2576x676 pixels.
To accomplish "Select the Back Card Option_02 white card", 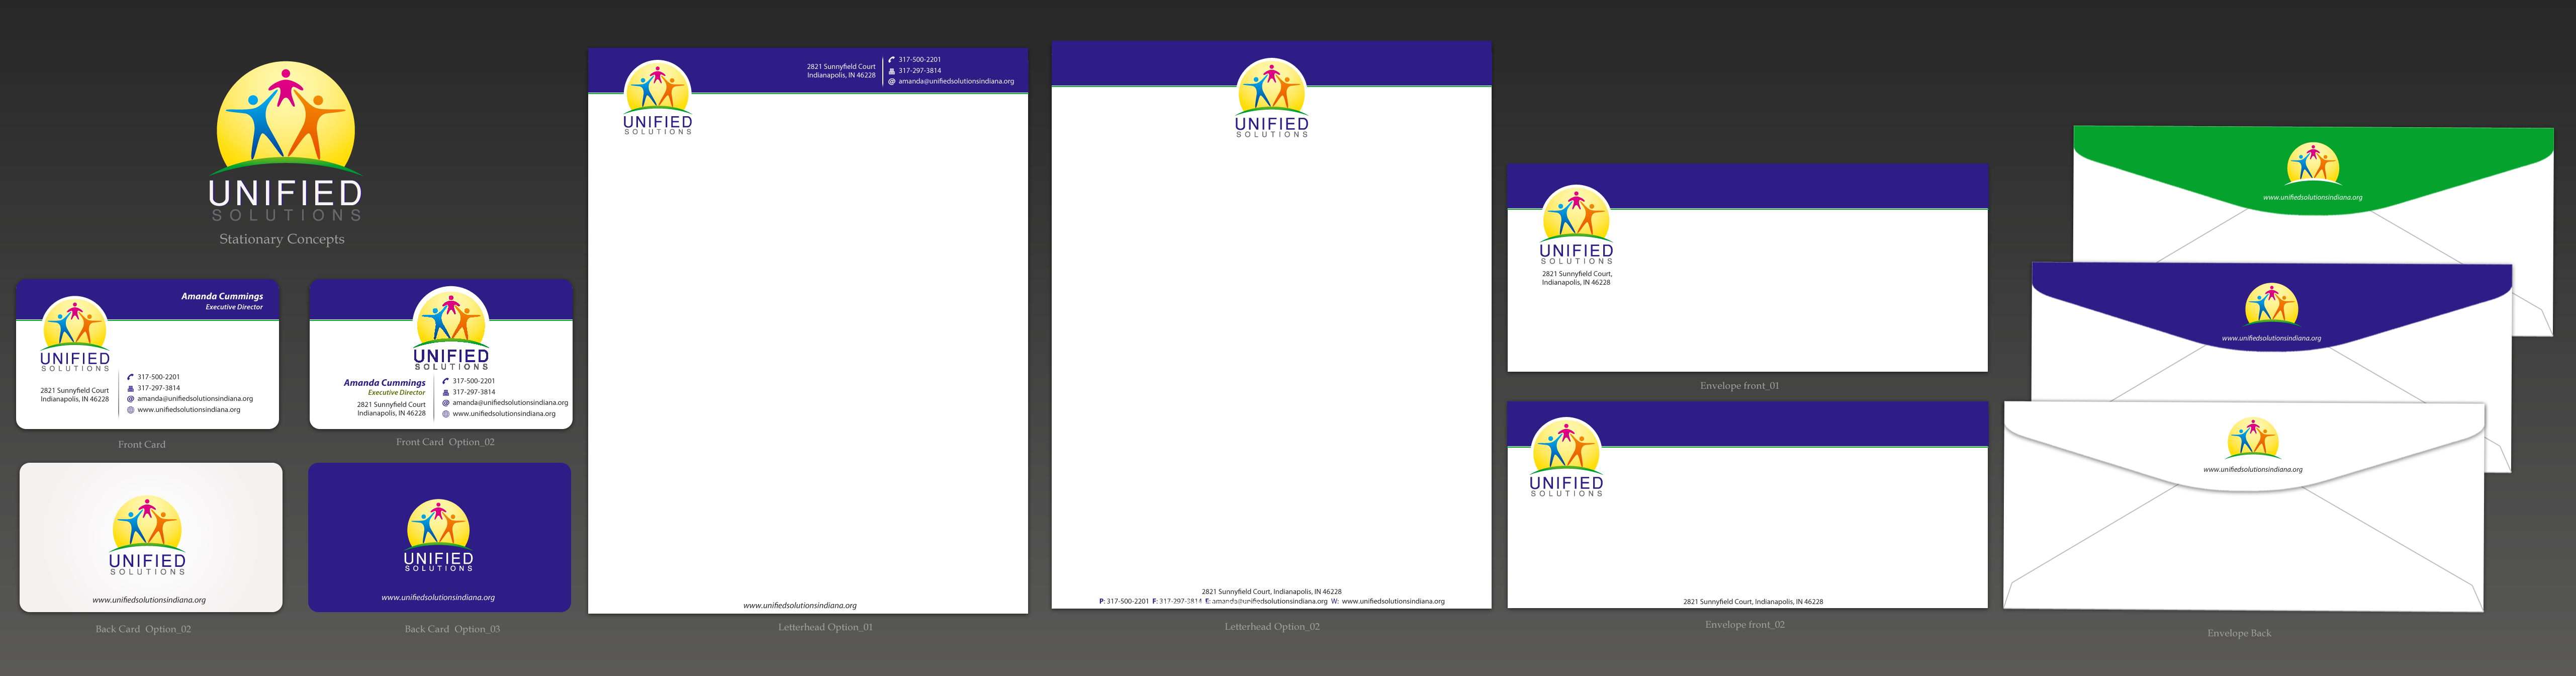I will 151,536.
